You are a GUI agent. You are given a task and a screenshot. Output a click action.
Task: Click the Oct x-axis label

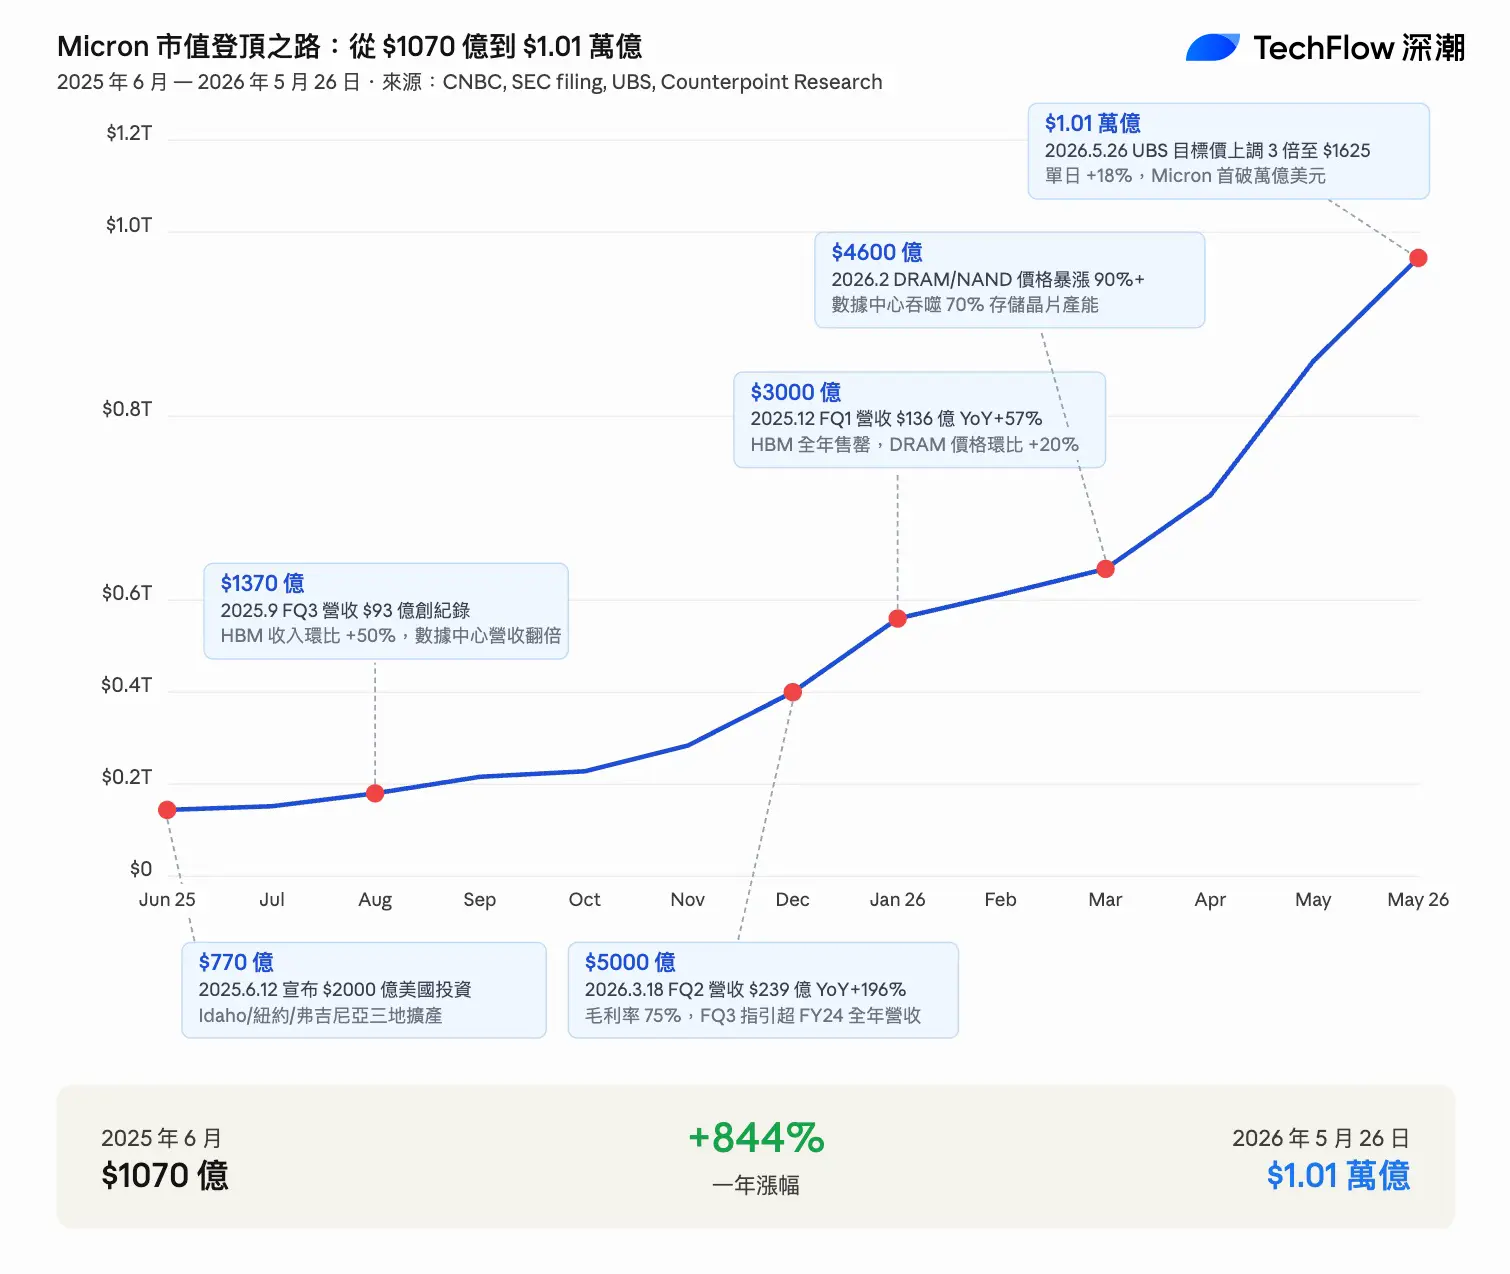(x=584, y=899)
